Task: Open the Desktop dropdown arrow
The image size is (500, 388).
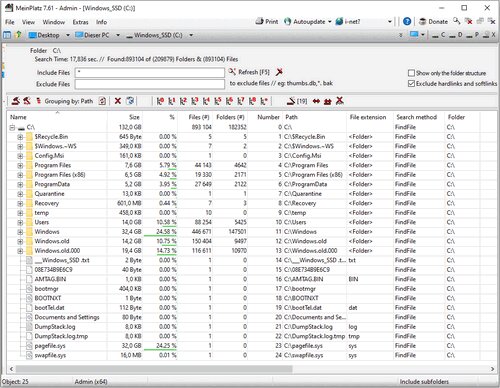Action: pos(68,35)
